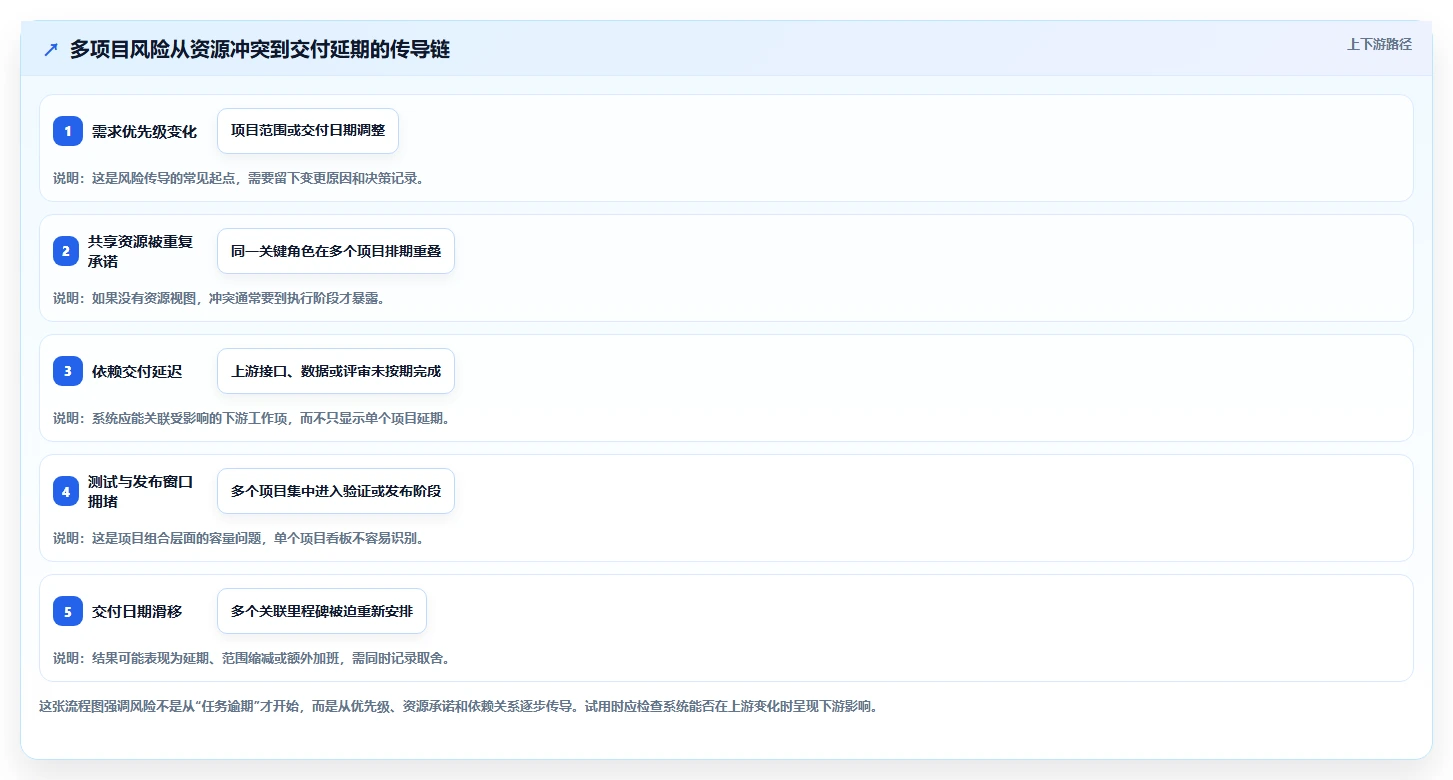Click the step 5 number badge
The image size is (1453, 780).
tap(68, 611)
